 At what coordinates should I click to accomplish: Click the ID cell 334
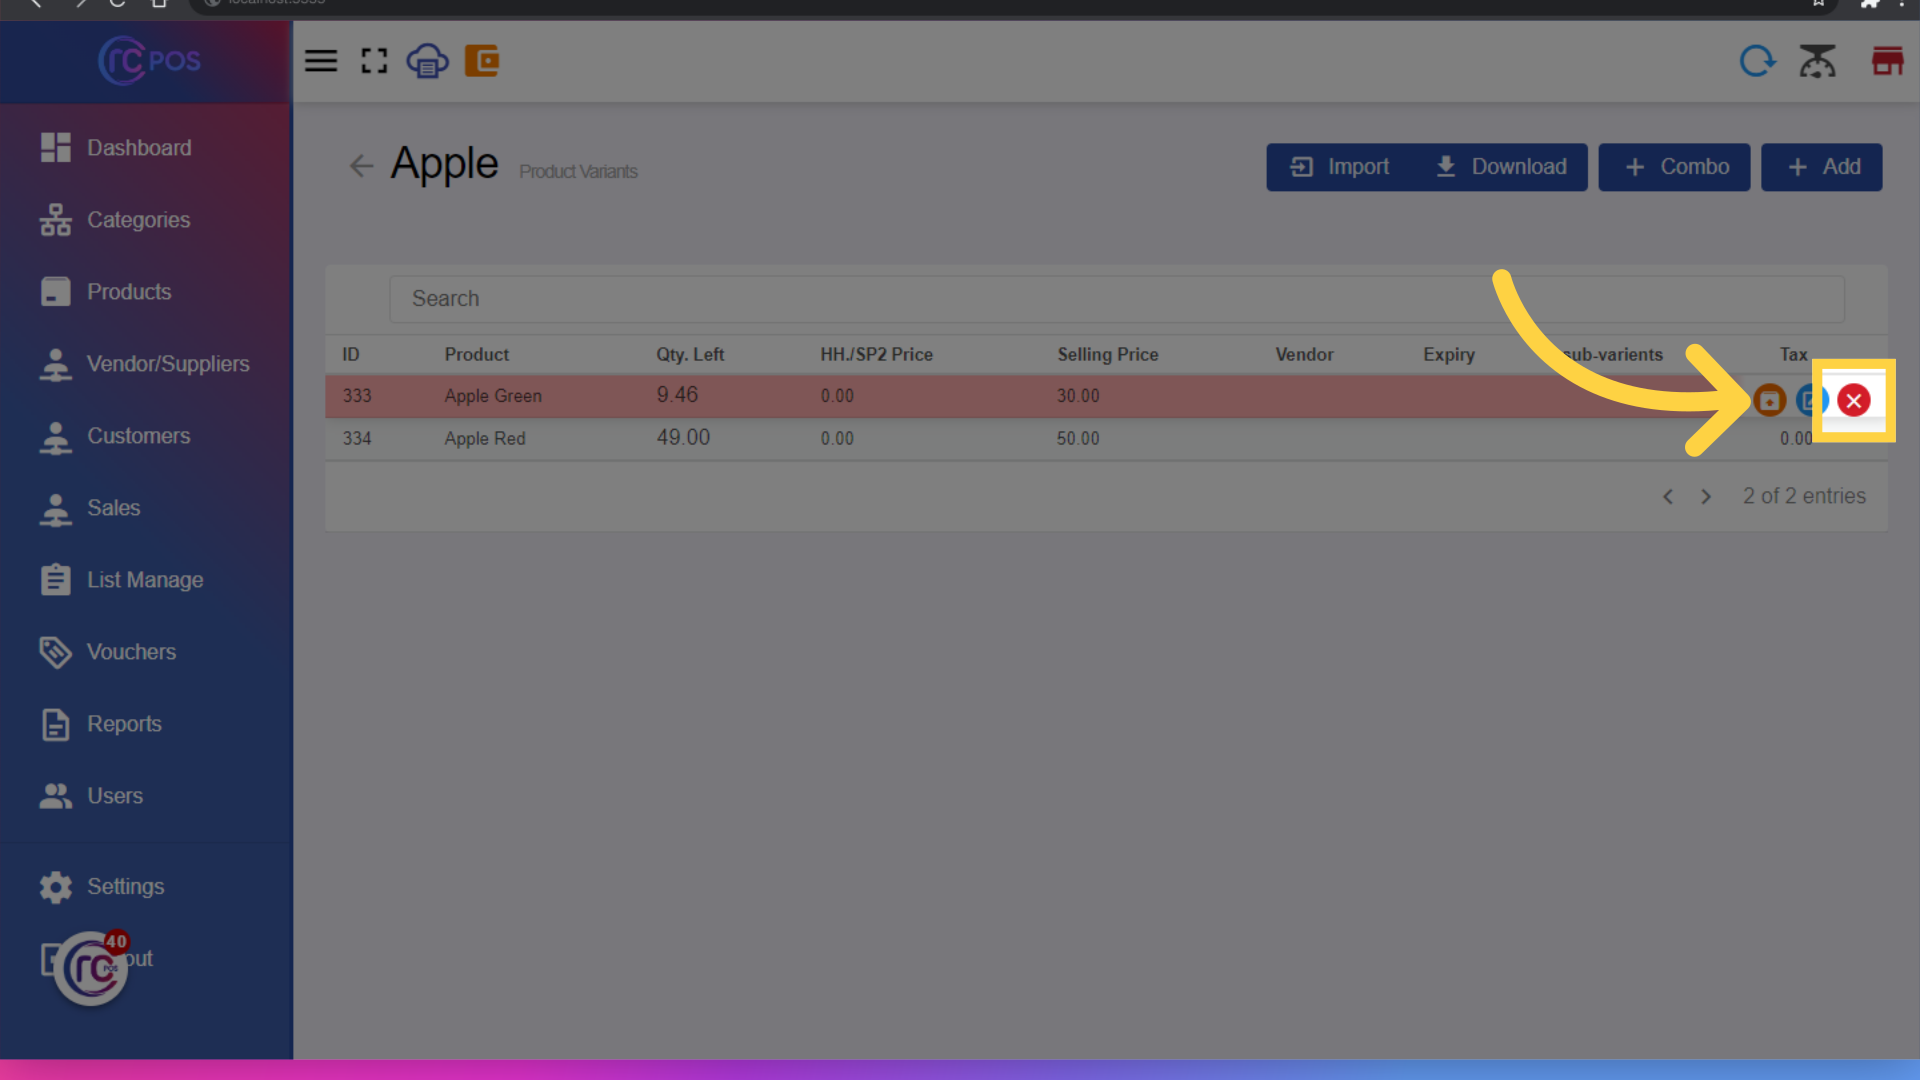pos(357,439)
